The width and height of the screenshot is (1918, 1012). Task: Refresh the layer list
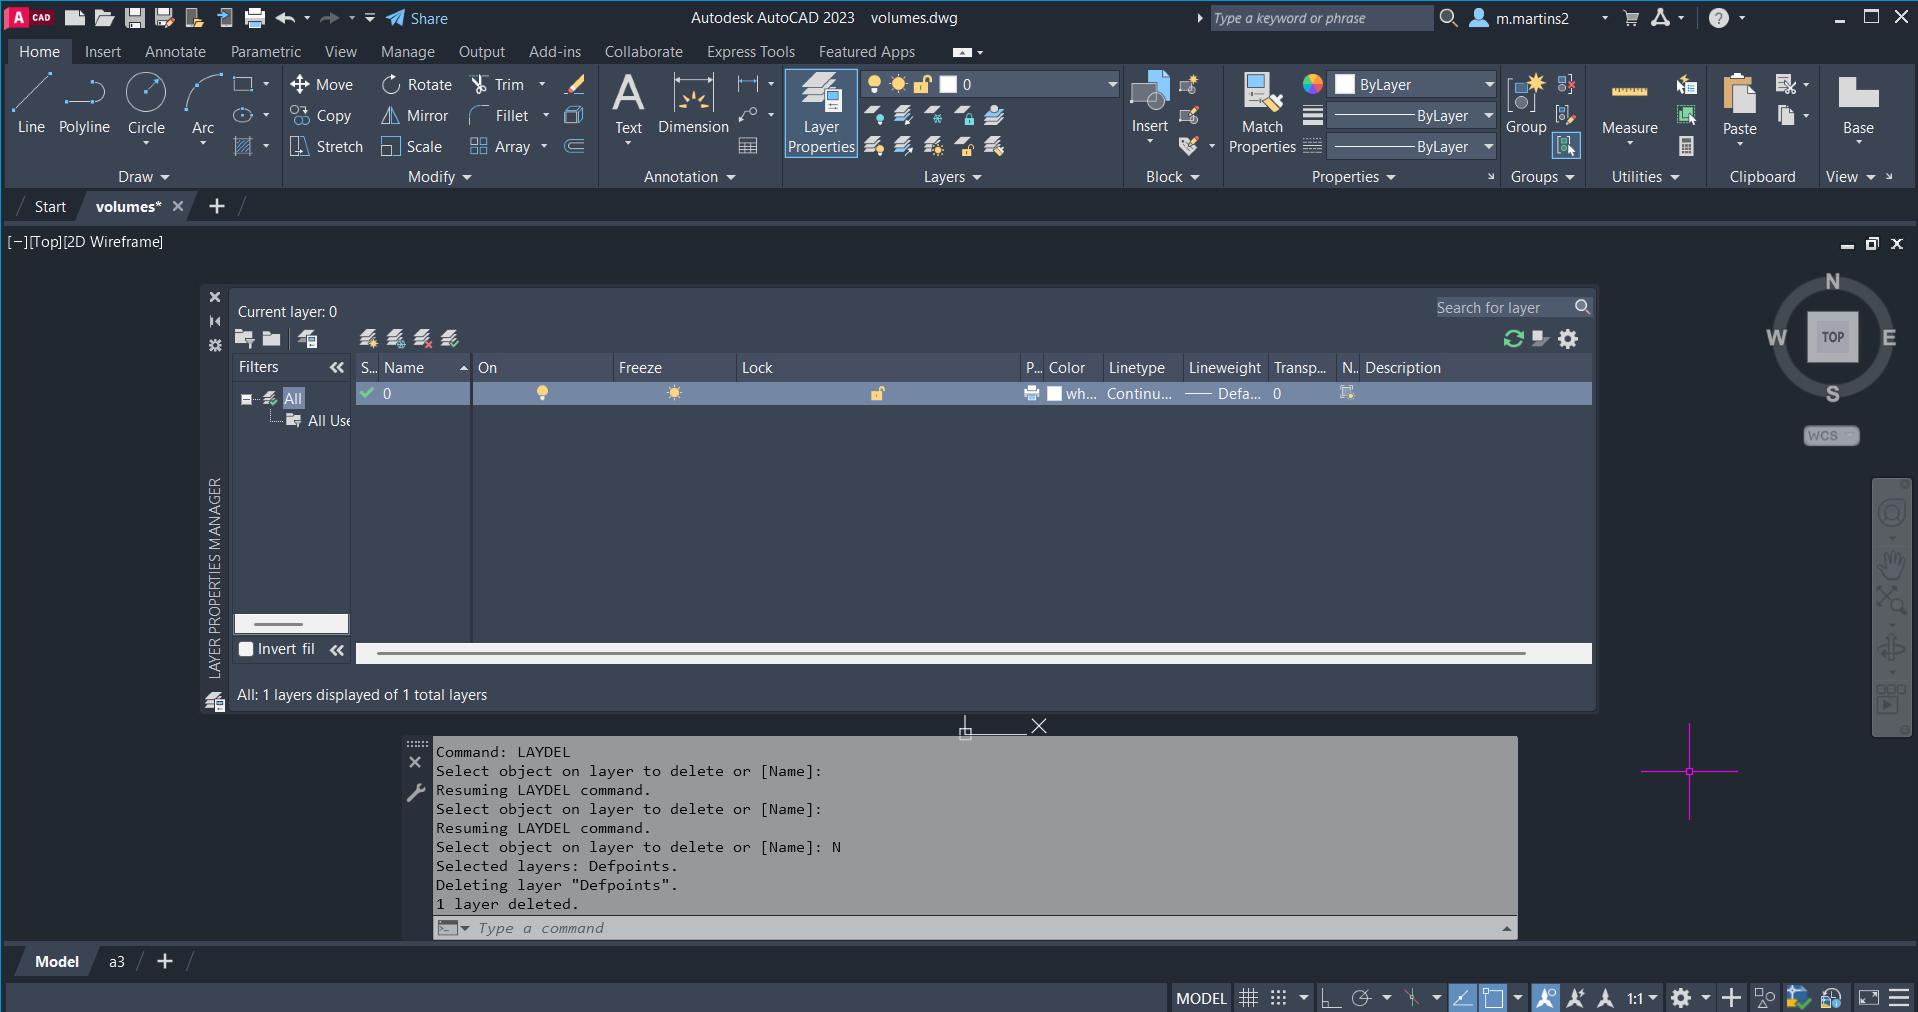coord(1513,339)
